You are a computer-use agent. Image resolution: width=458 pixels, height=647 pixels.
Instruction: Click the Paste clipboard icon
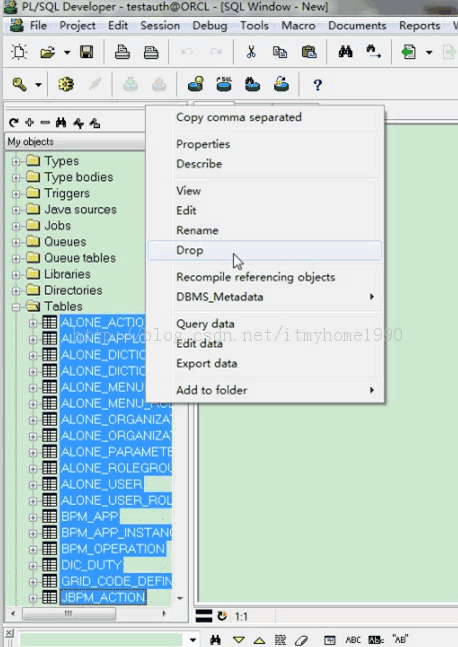click(309, 52)
